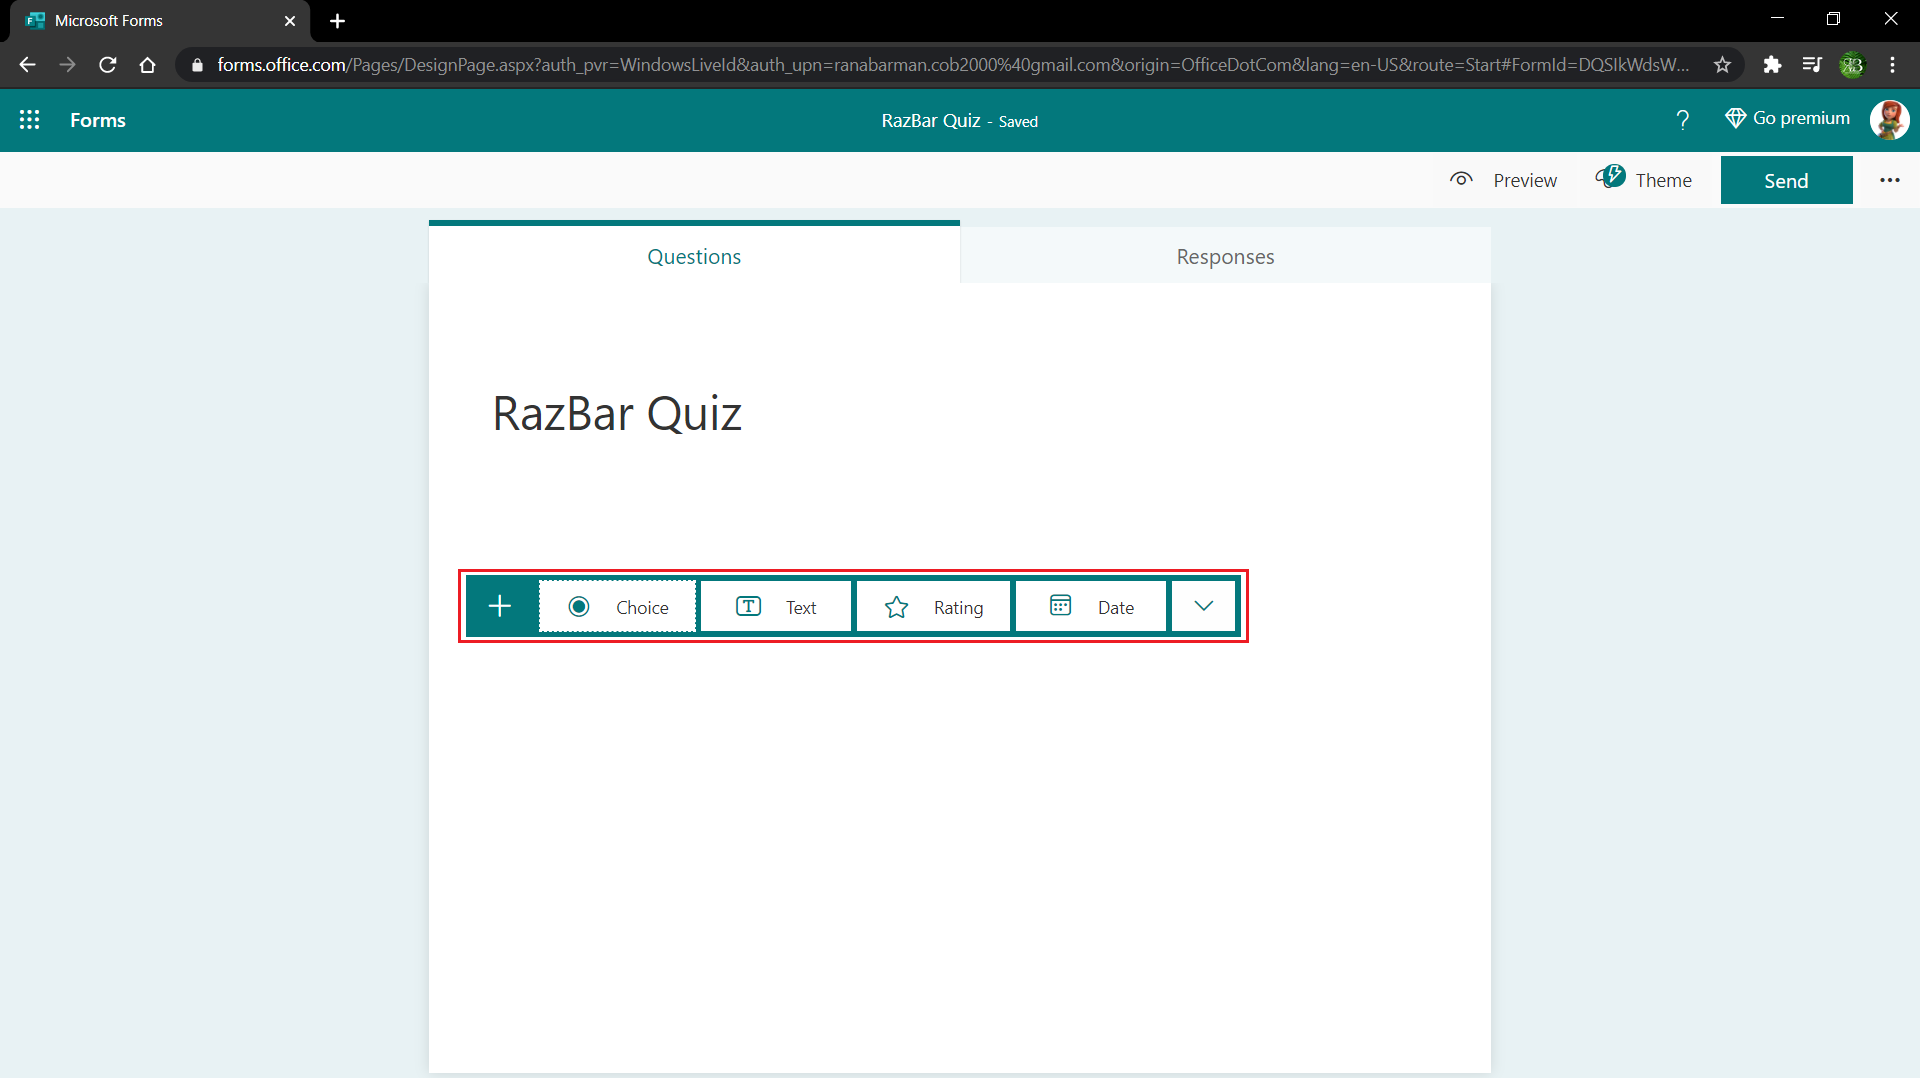Select the Text question type icon
This screenshot has height=1078, width=1920.
[x=746, y=606]
